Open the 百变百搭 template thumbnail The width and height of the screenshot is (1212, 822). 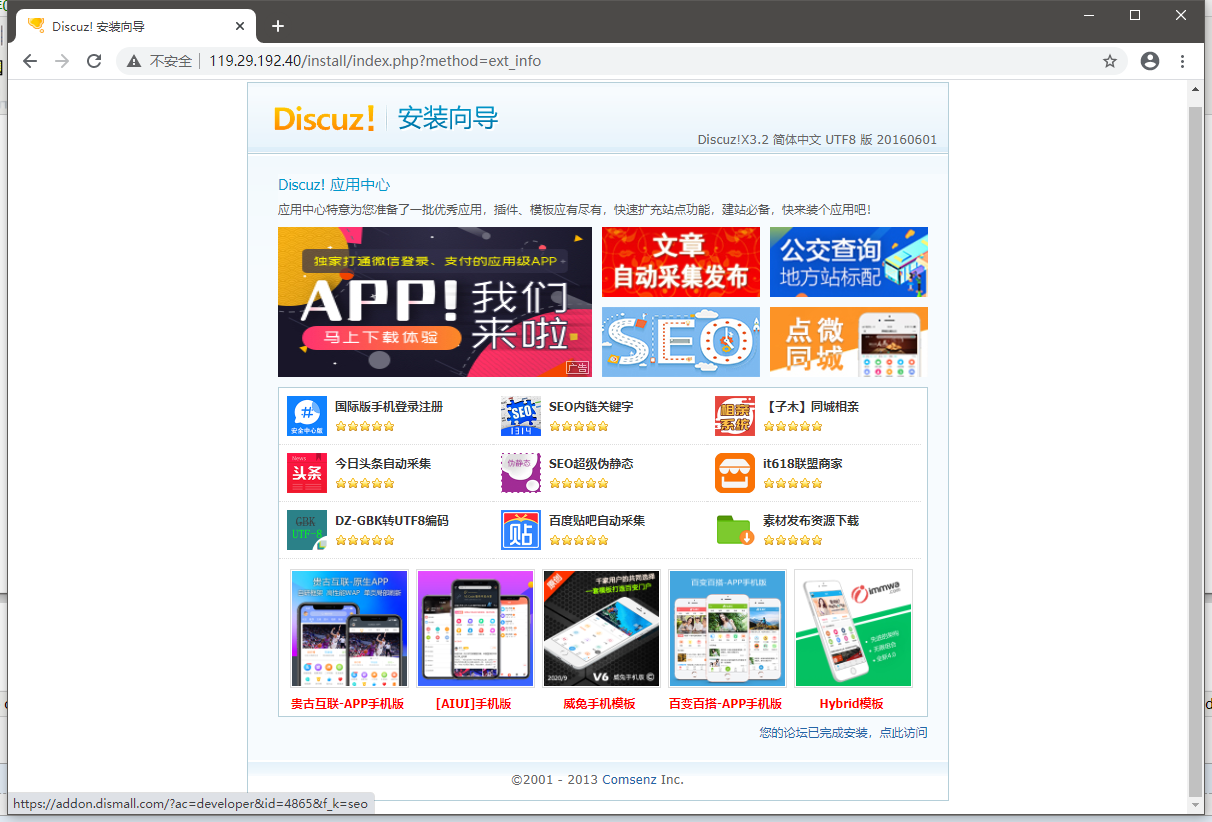click(728, 628)
